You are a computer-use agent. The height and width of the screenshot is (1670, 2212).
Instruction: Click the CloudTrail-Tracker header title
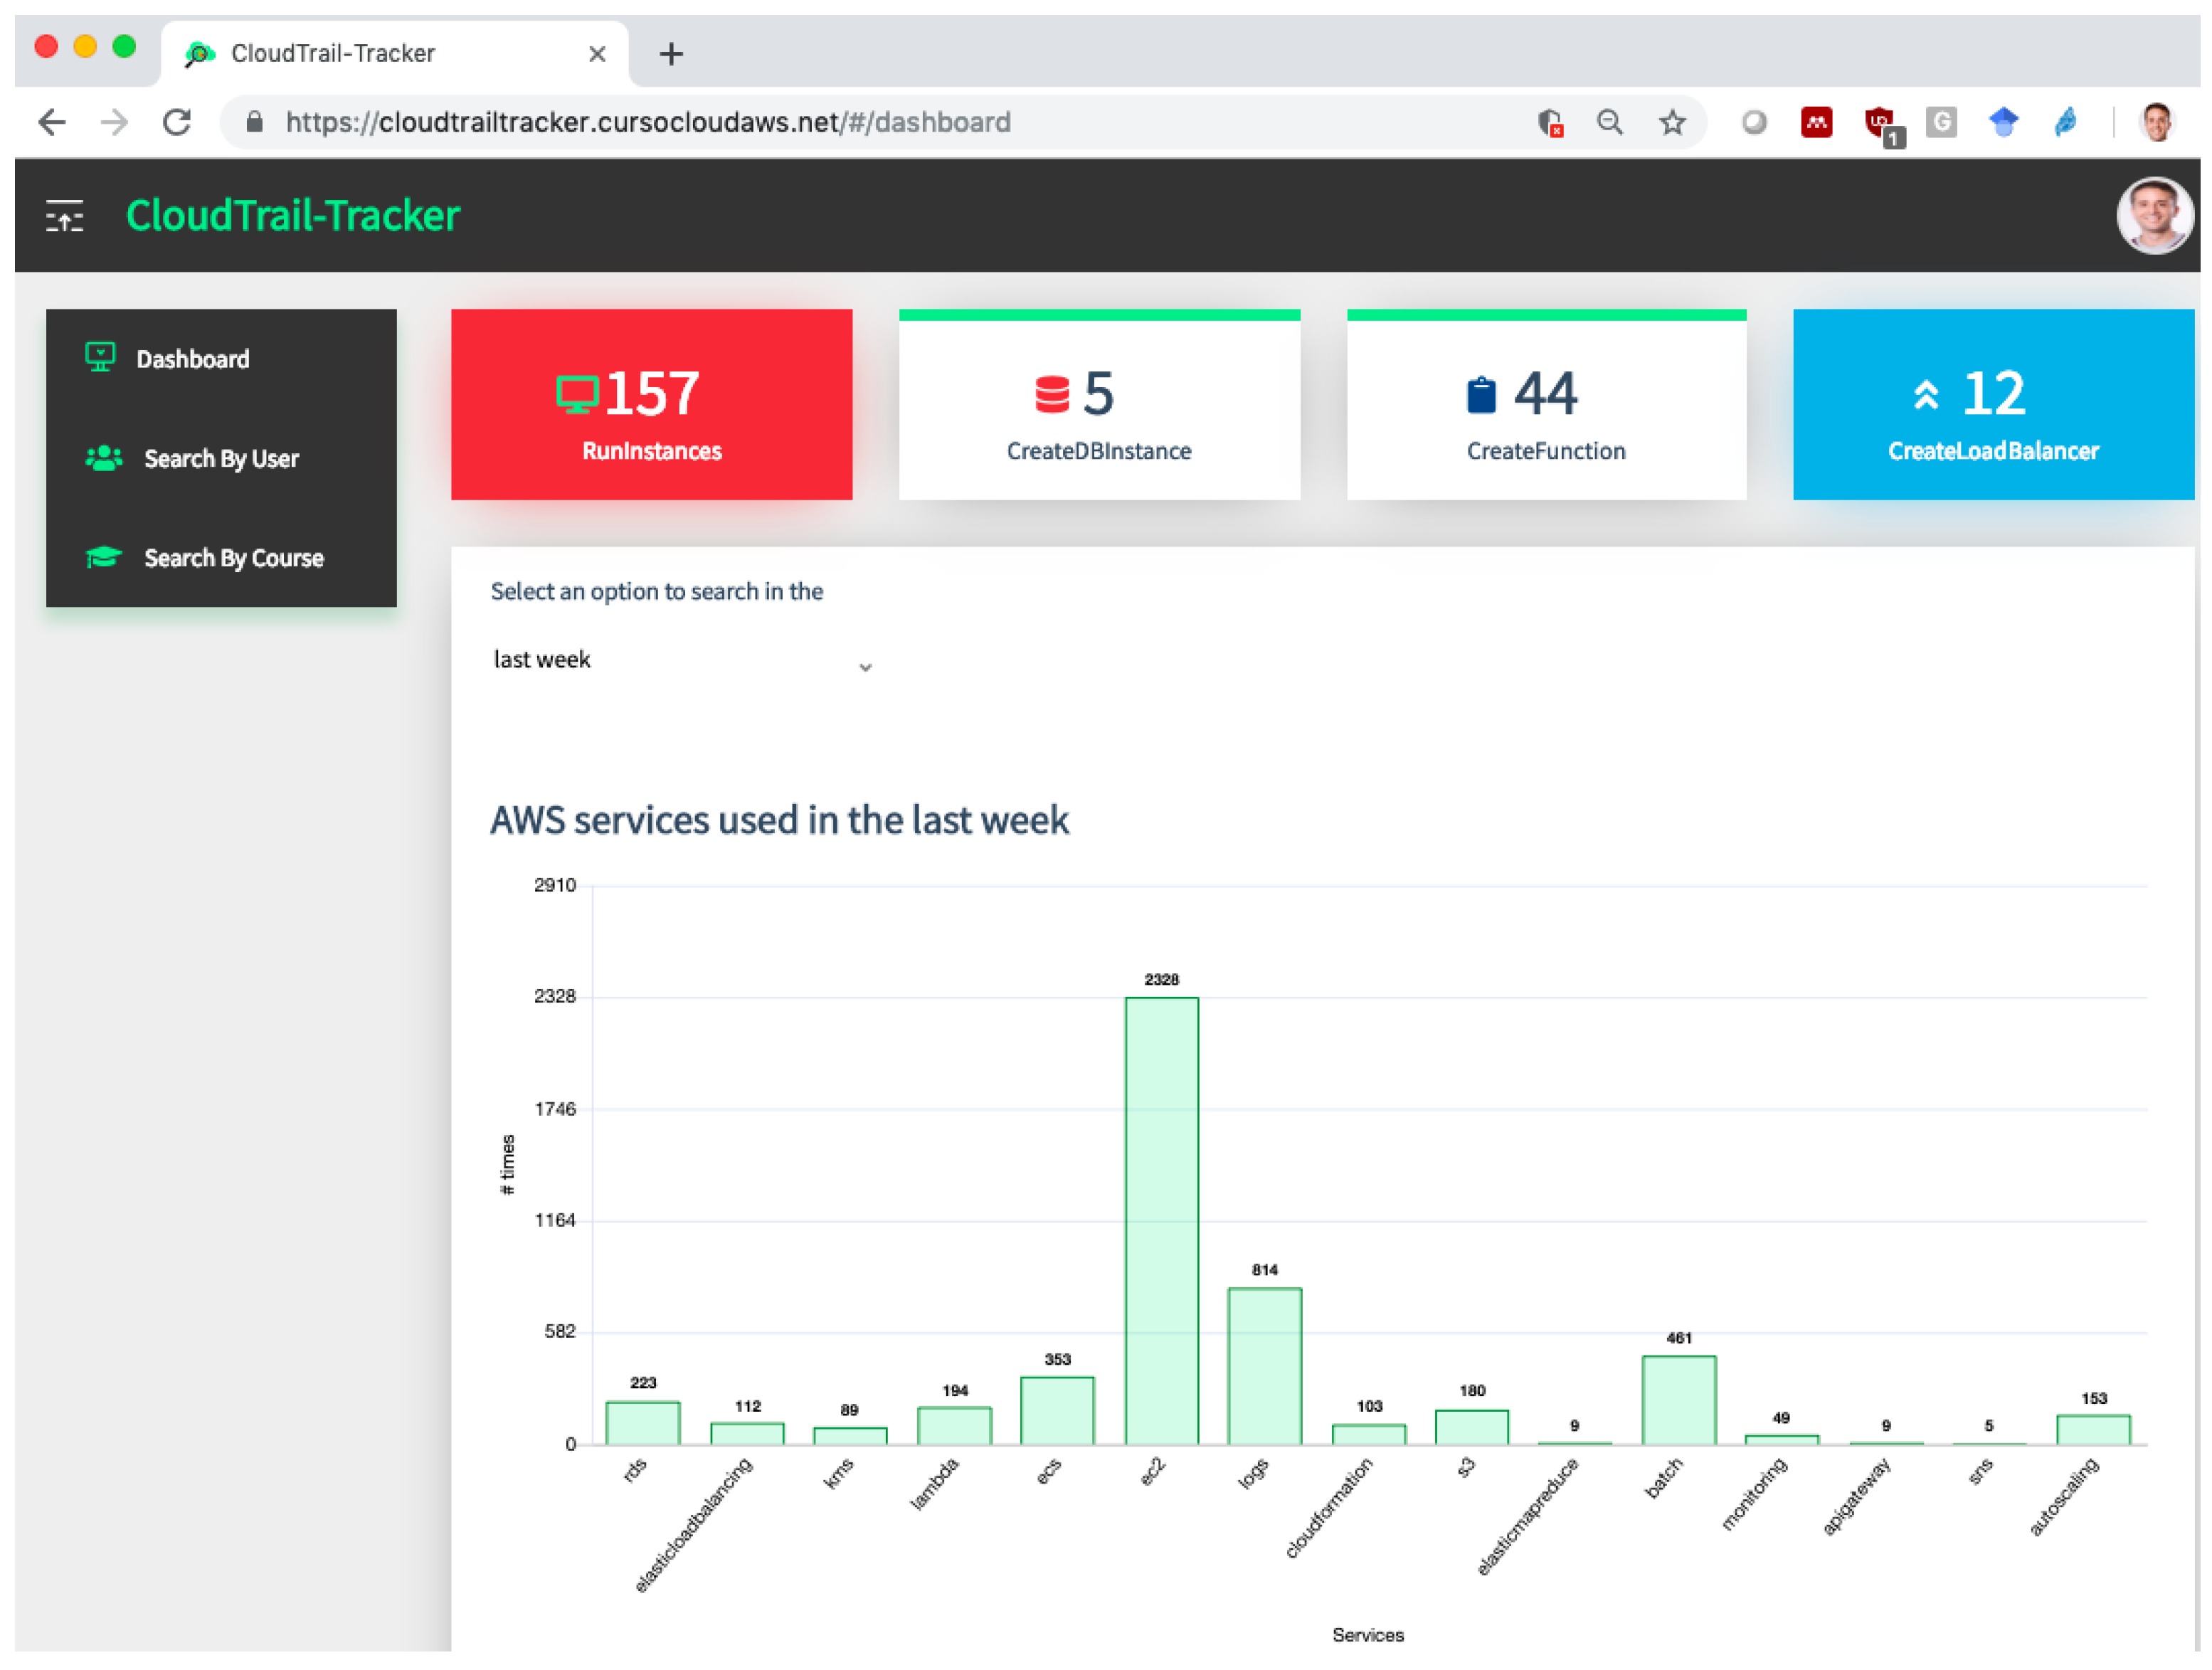pos(293,216)
